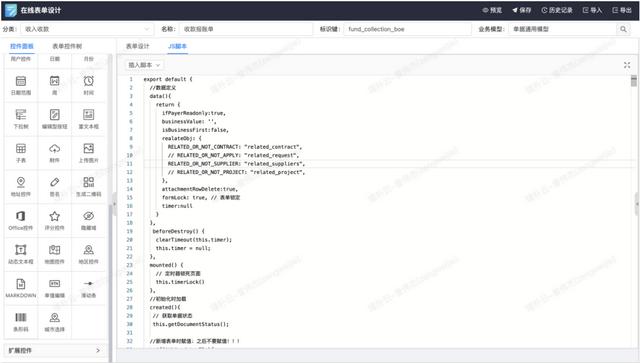Collapse the left panel via divider handle
The height and width of the screenshot is (364, 640).
point(114,203)
